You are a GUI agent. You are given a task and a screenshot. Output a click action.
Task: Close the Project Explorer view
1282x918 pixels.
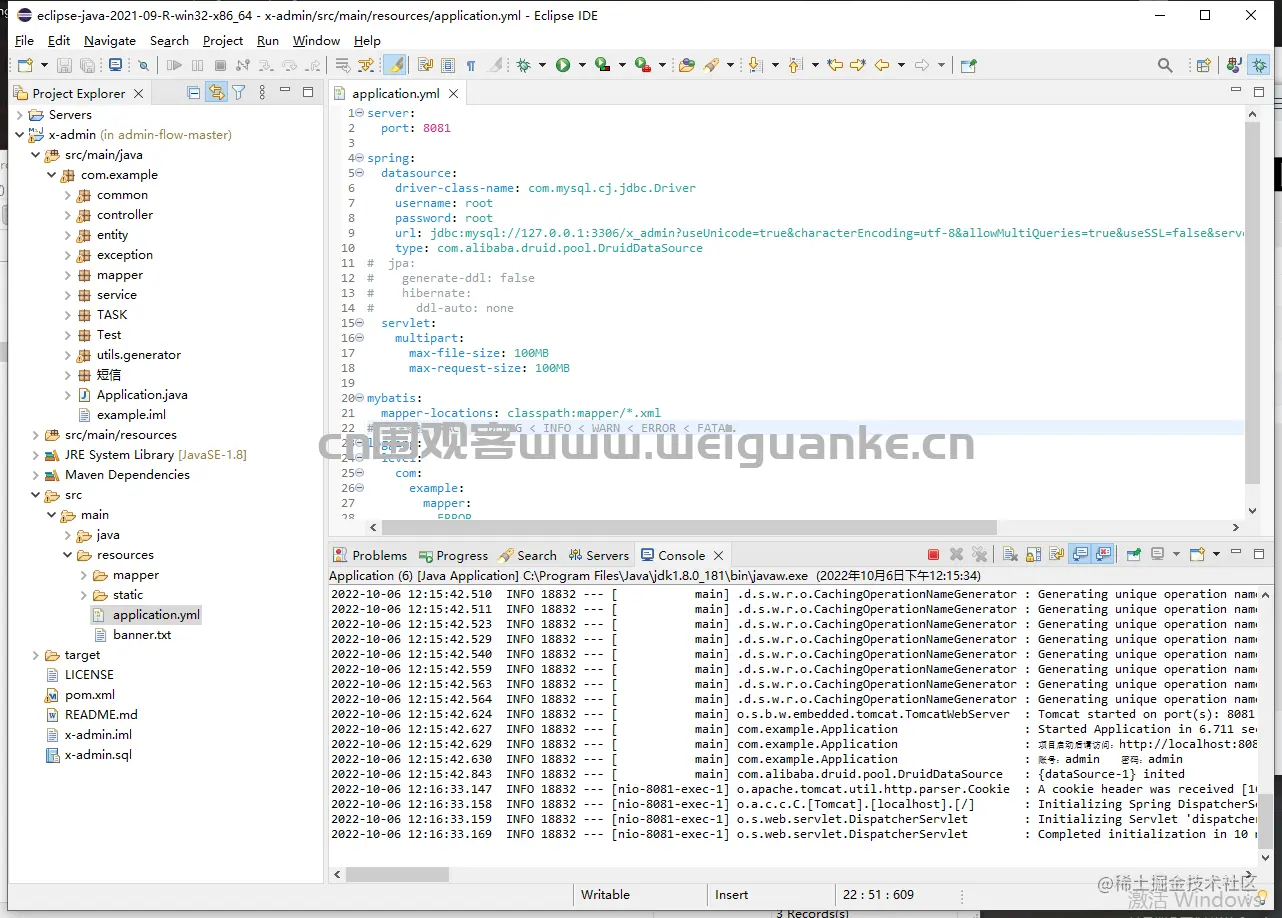pyautogui.click(x=138, y=93)
